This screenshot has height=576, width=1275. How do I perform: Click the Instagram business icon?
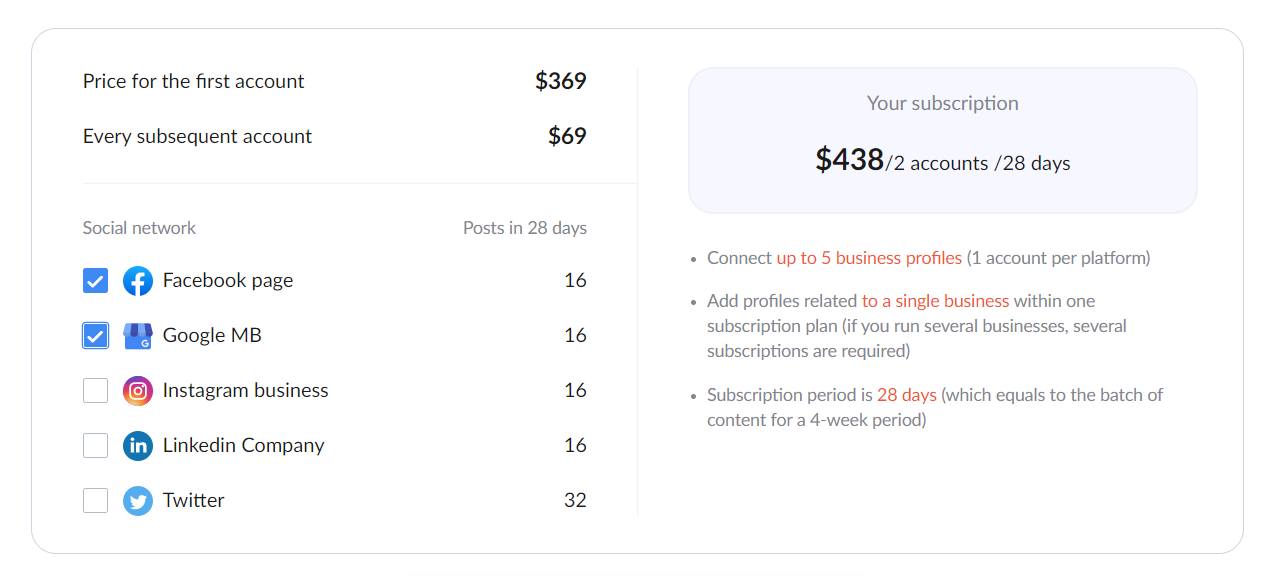(x=138, y=391)
